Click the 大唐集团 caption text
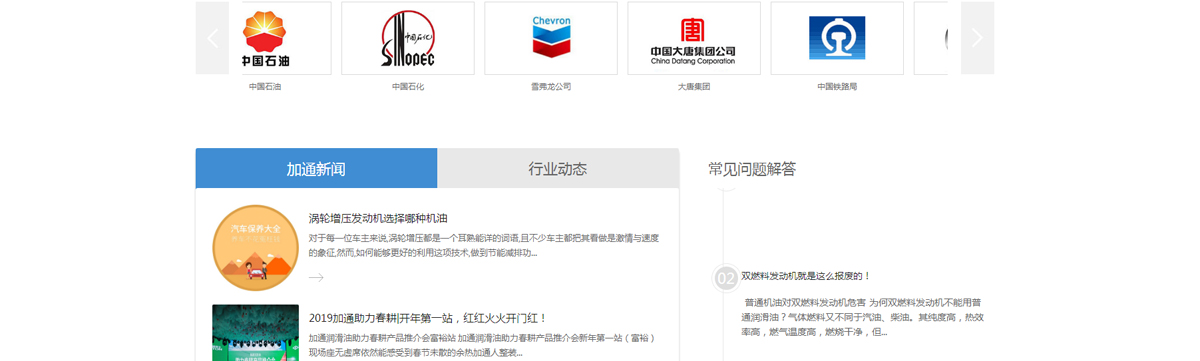Image resolution: width=1200 pixels, height=361 pixels. click(x=694, y=87)
